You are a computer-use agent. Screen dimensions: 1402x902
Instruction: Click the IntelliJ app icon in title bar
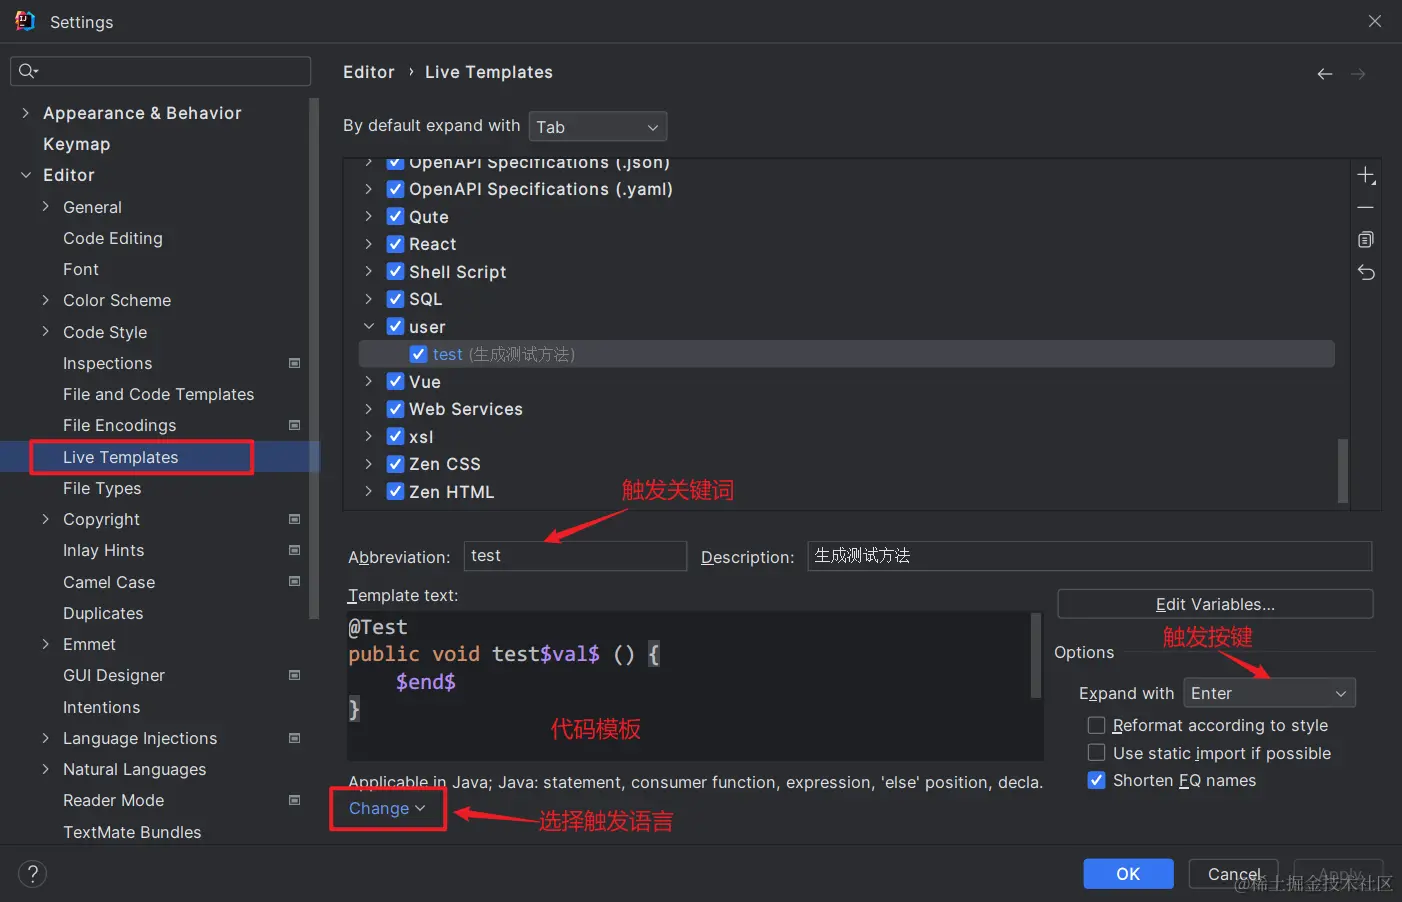(25, 21)
